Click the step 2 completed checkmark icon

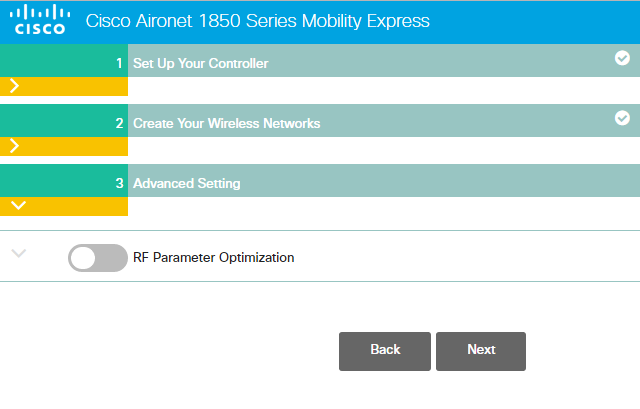coord(622,118)
